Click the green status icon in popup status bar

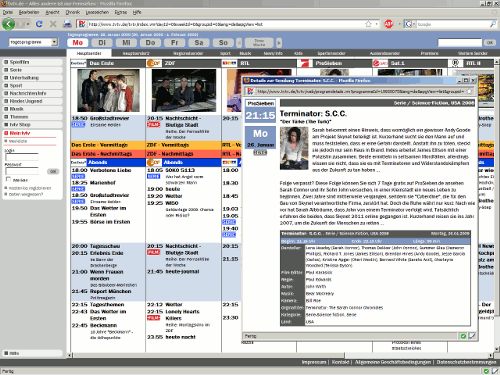click(463, 336)
